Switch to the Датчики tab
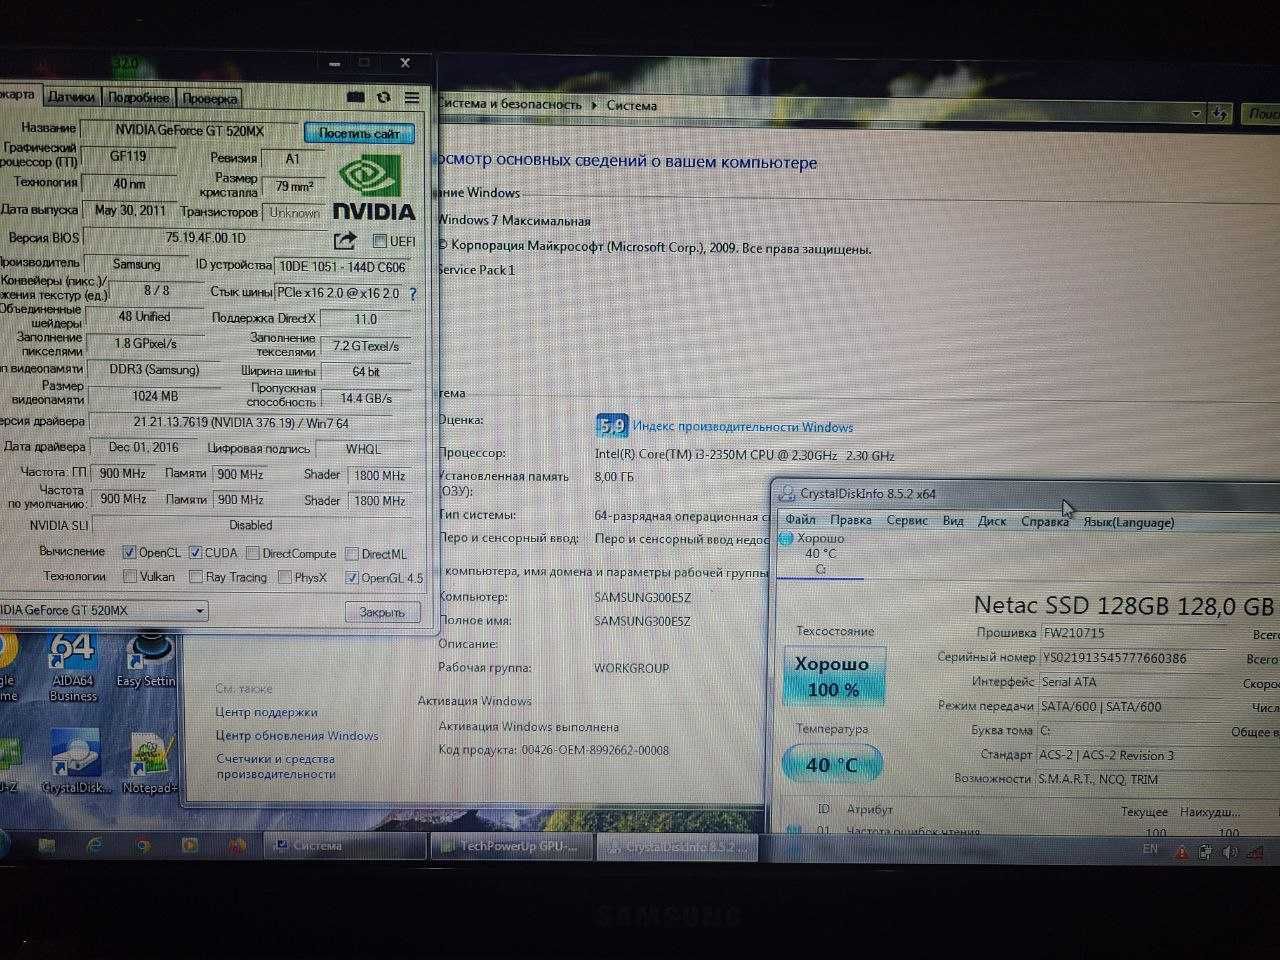 (x=71, y=97)
